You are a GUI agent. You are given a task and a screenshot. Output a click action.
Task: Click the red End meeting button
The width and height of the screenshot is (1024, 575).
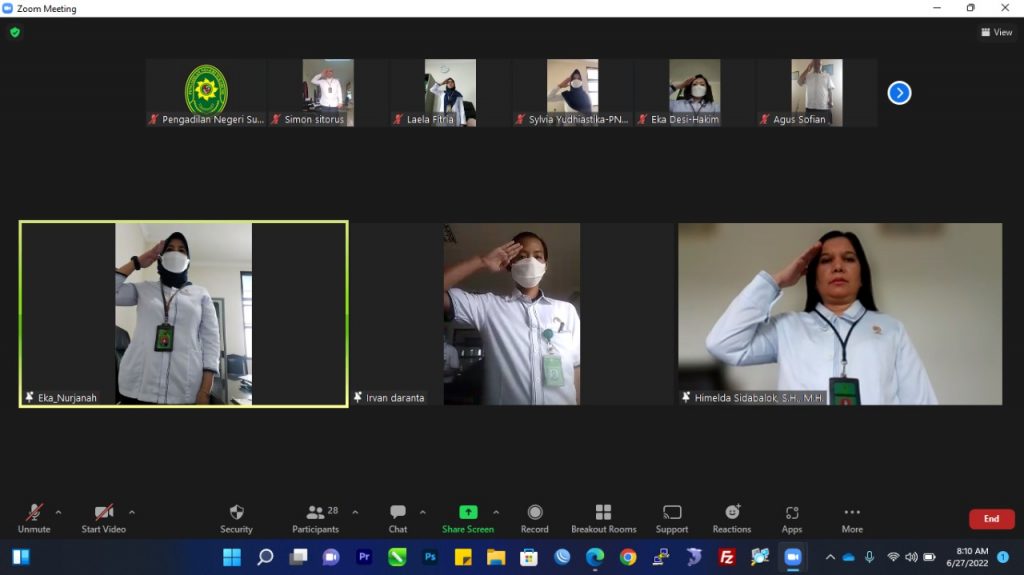991,519
